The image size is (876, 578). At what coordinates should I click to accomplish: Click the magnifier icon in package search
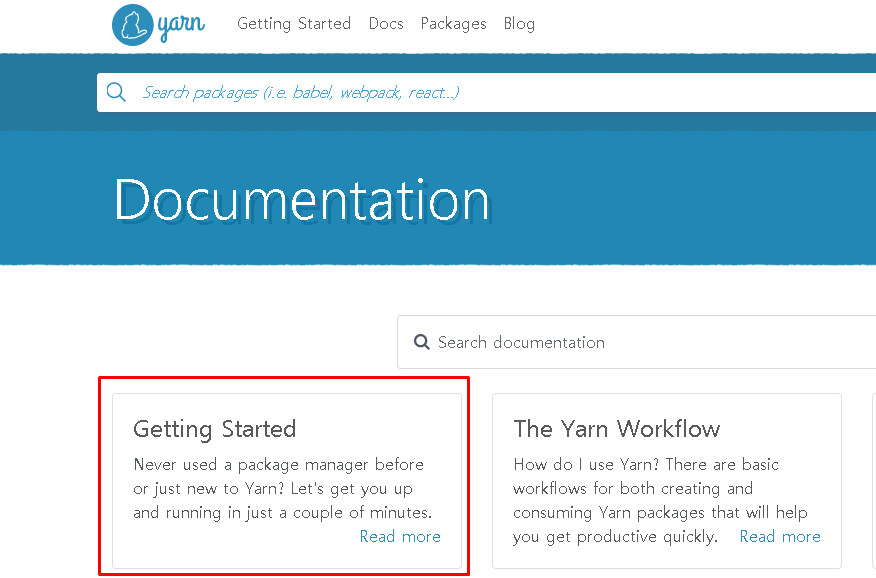point(116,92)
